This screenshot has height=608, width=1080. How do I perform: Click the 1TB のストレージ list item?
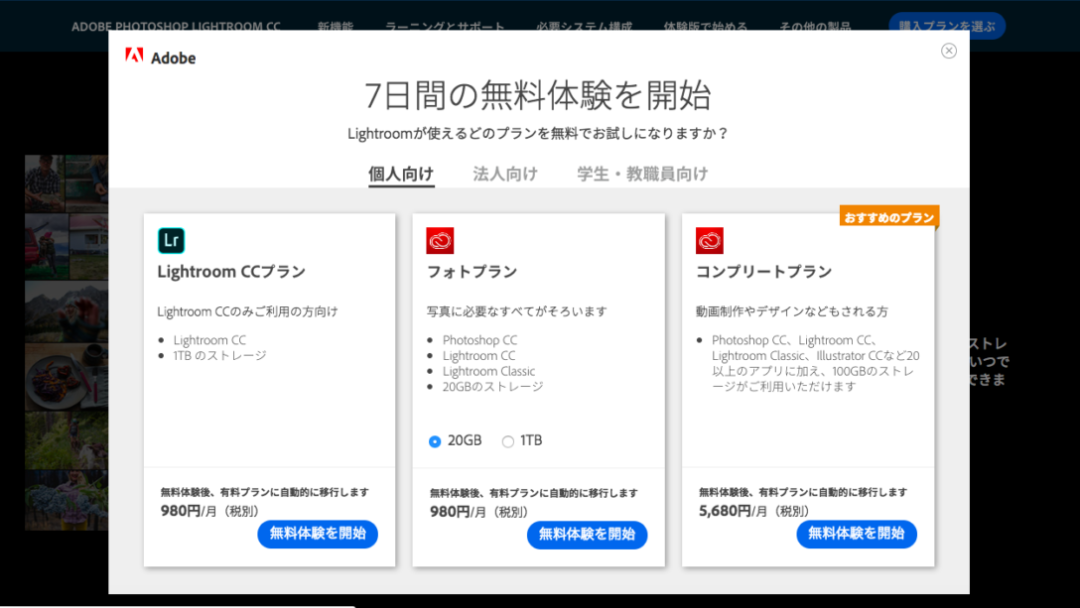click(x=220, y=355)
